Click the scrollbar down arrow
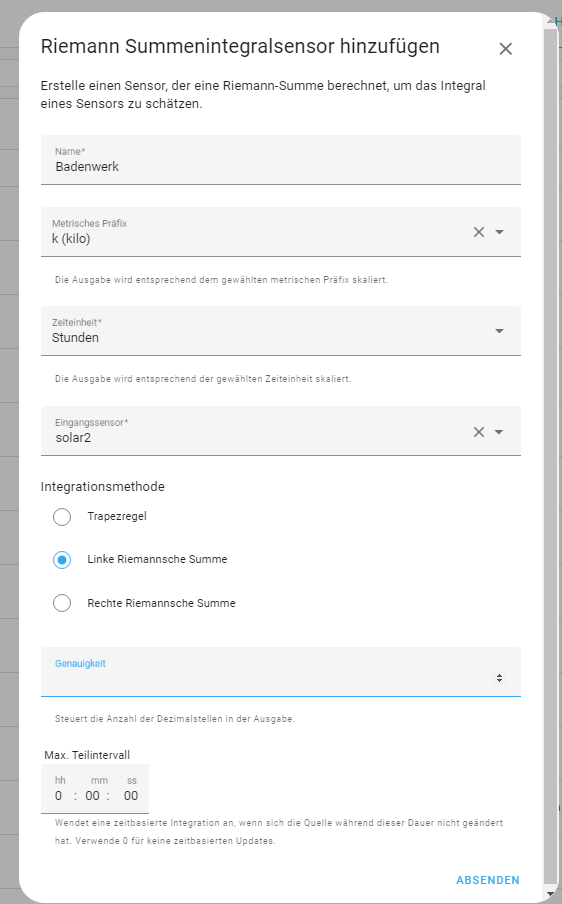This screenshot has width=562, height=904. 549,895
